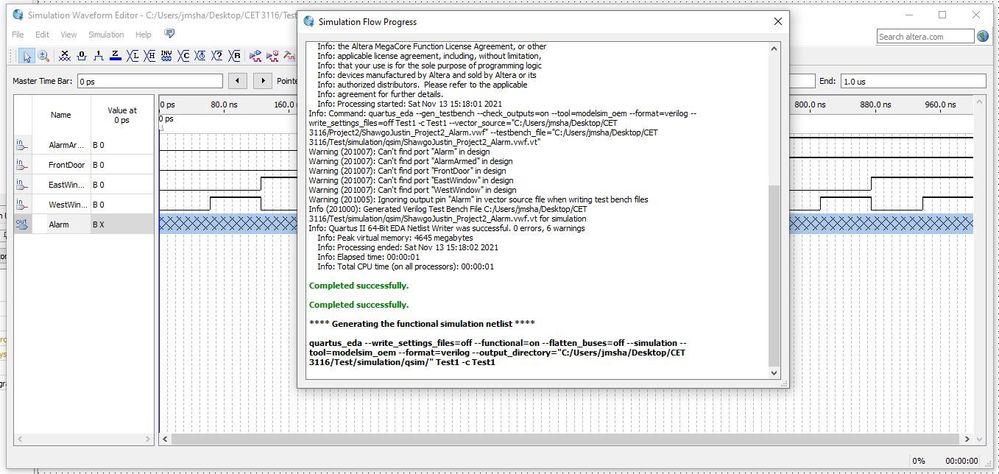Click the 80.0 ns ruler mark
Image resolution: width=999 pixels, height=474 pixels.
(223, 104)
